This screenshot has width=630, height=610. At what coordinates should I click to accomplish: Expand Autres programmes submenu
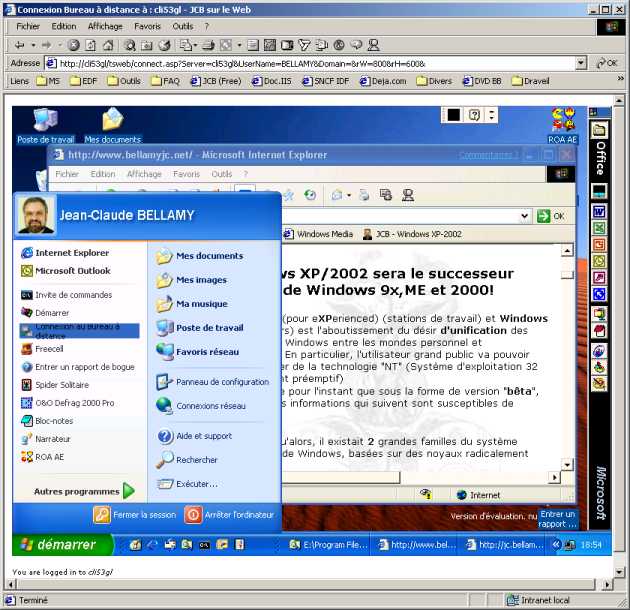point(85,491)
